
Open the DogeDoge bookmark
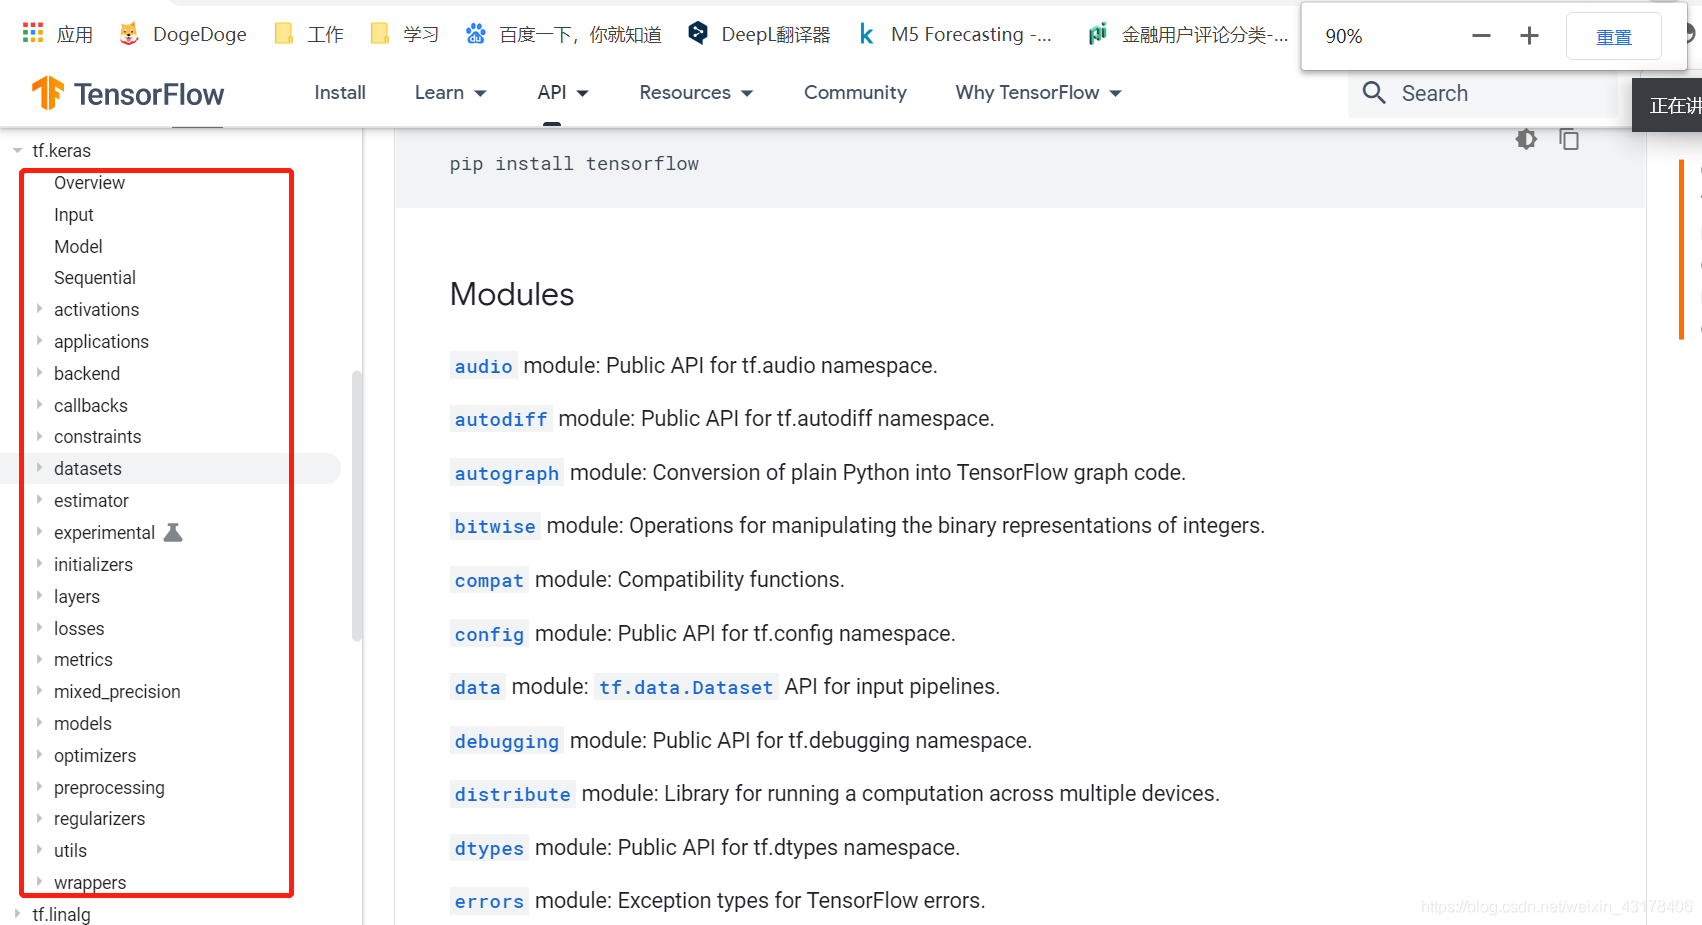183,34
